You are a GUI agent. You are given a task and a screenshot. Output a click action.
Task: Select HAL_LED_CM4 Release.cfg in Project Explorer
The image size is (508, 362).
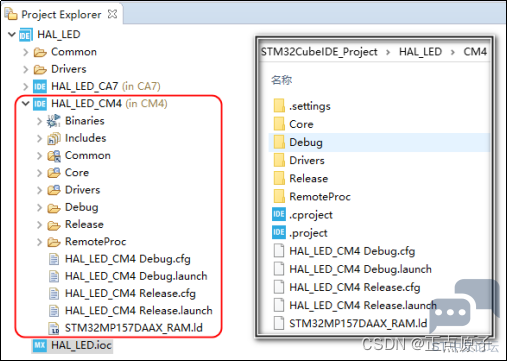point(130,294)
